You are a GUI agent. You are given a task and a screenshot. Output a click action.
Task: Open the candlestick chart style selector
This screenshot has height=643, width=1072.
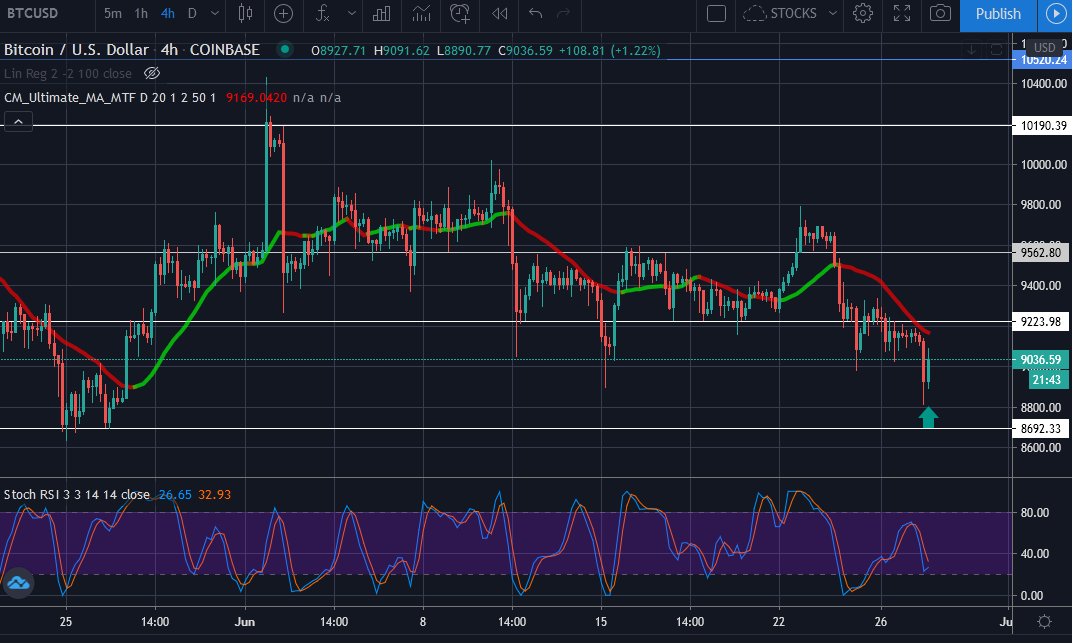point(246,14)
